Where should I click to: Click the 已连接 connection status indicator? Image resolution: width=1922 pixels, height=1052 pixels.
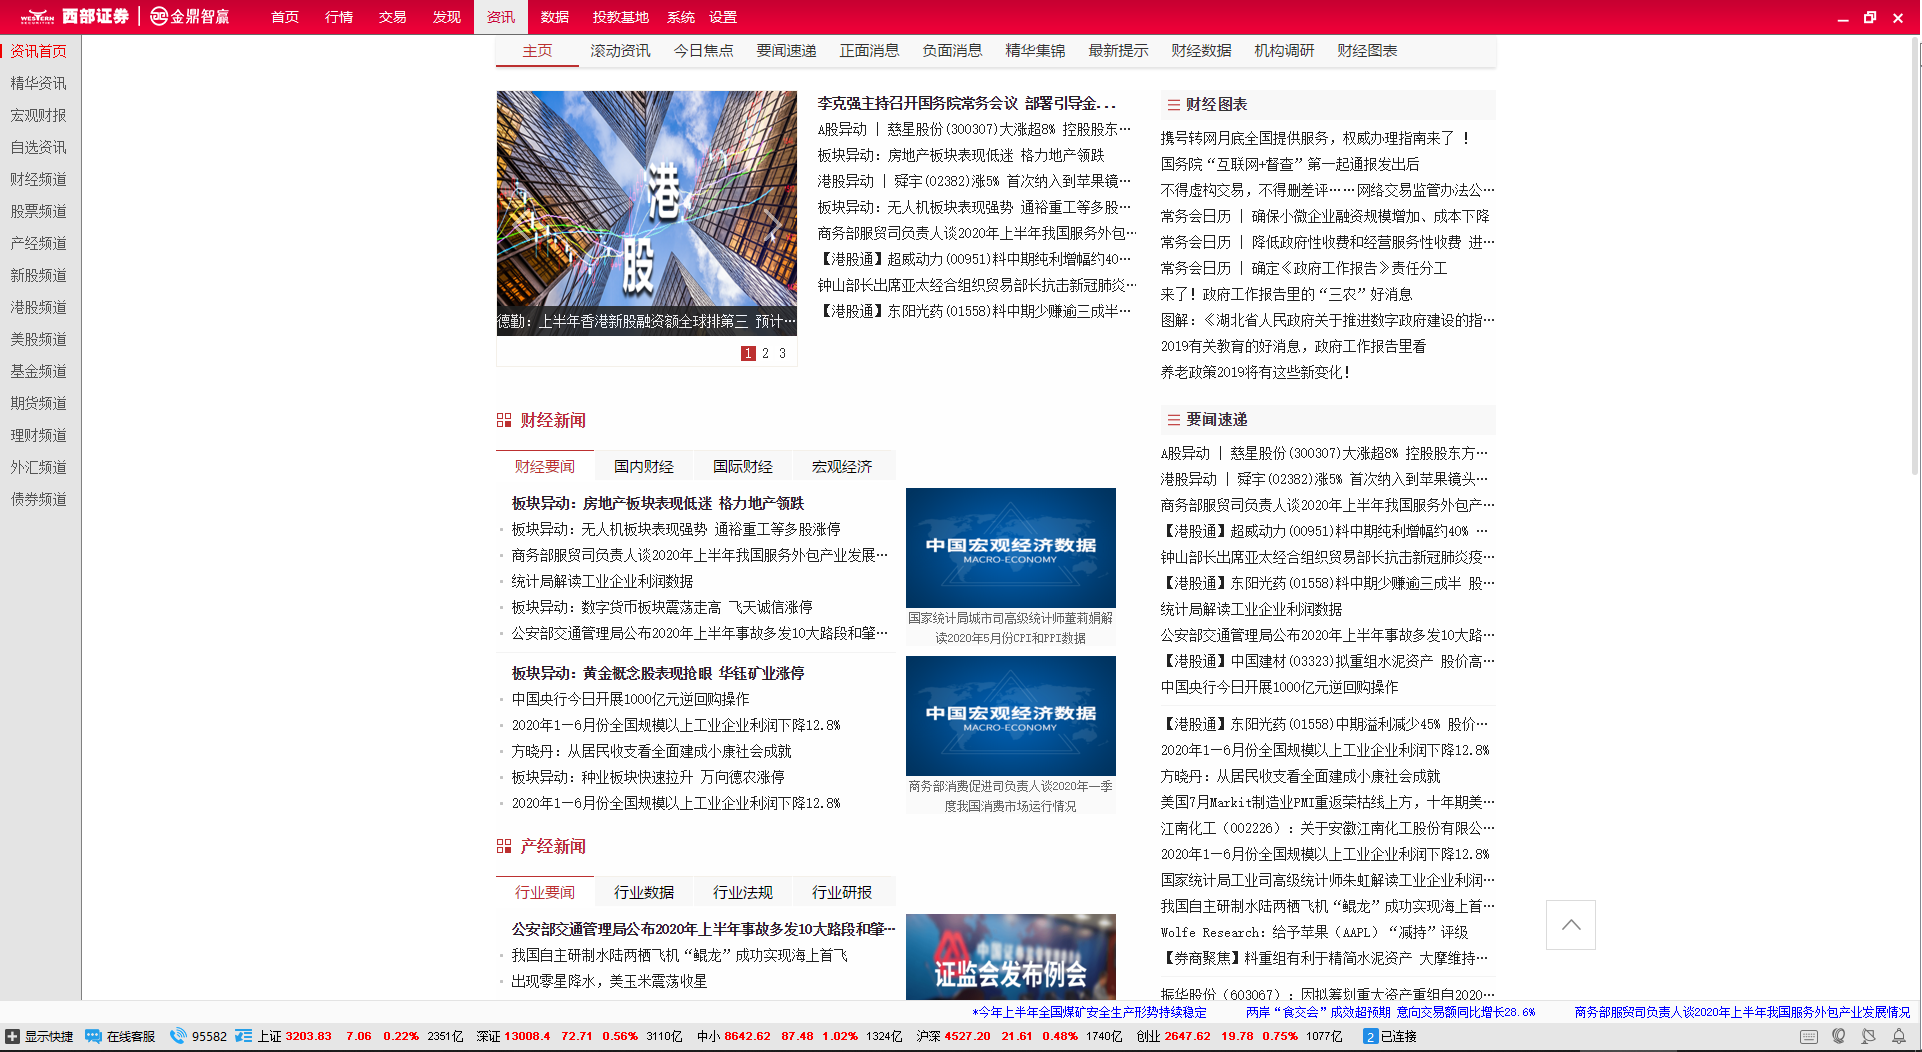click(x=1390, y=1035)
